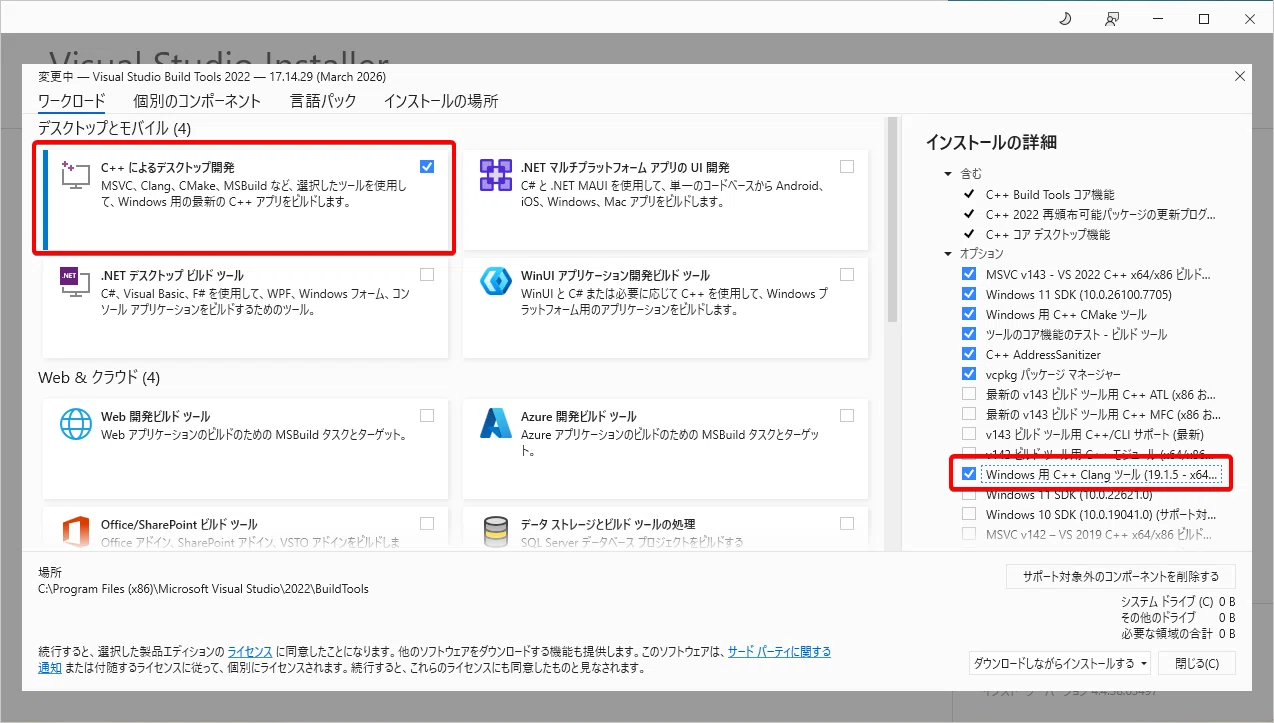Image resolution: width=1274 pixels, height=723 pixels.
Task: Check Windows 11 SDK (10.0.22621.0) option
Action: click(968, 494)
